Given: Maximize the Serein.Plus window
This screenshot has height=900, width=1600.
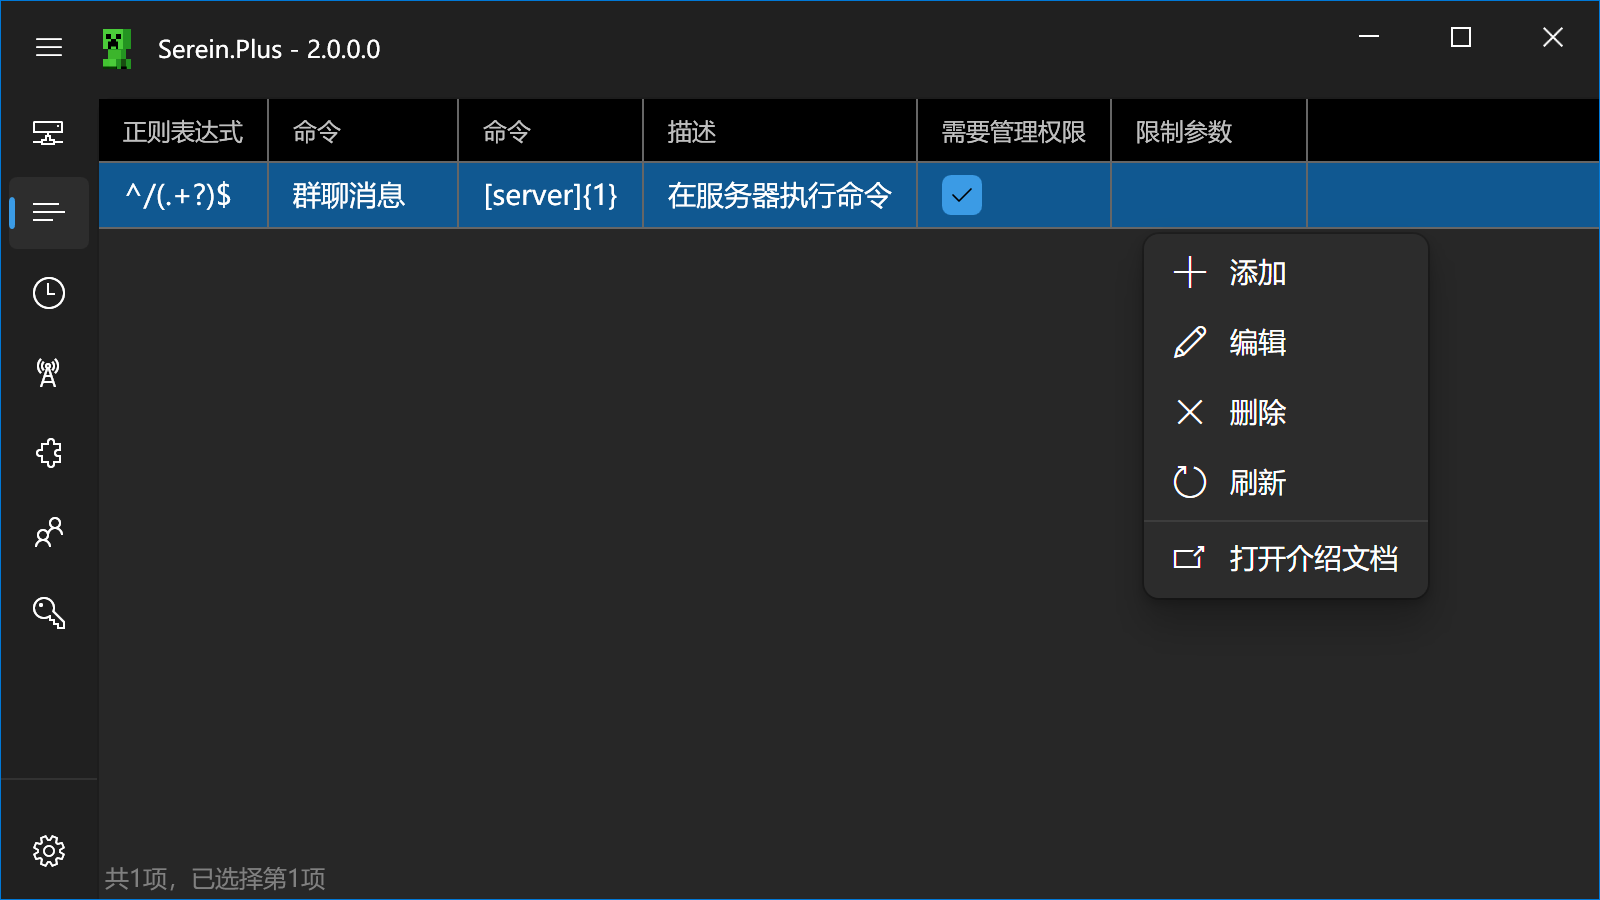Looking at the screenshot, I should (x=1461, y=37).
